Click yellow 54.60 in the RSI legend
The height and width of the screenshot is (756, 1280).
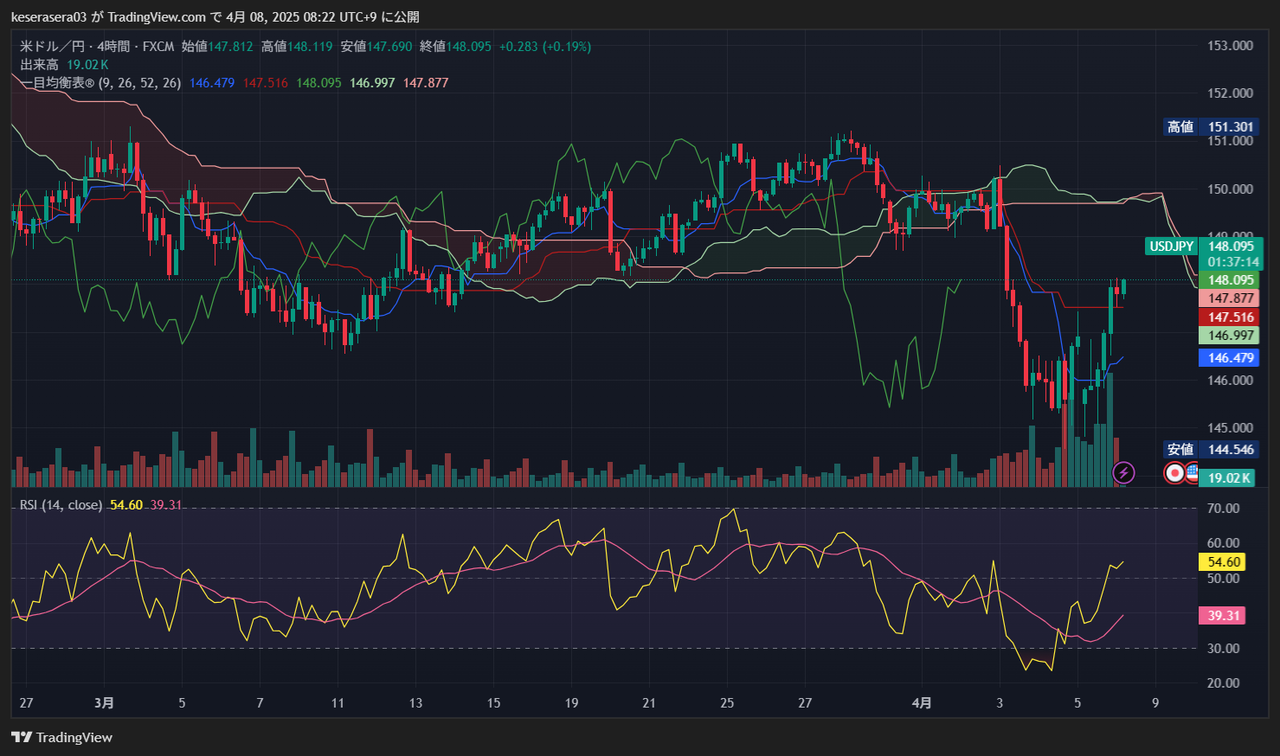tap(126, 505)
